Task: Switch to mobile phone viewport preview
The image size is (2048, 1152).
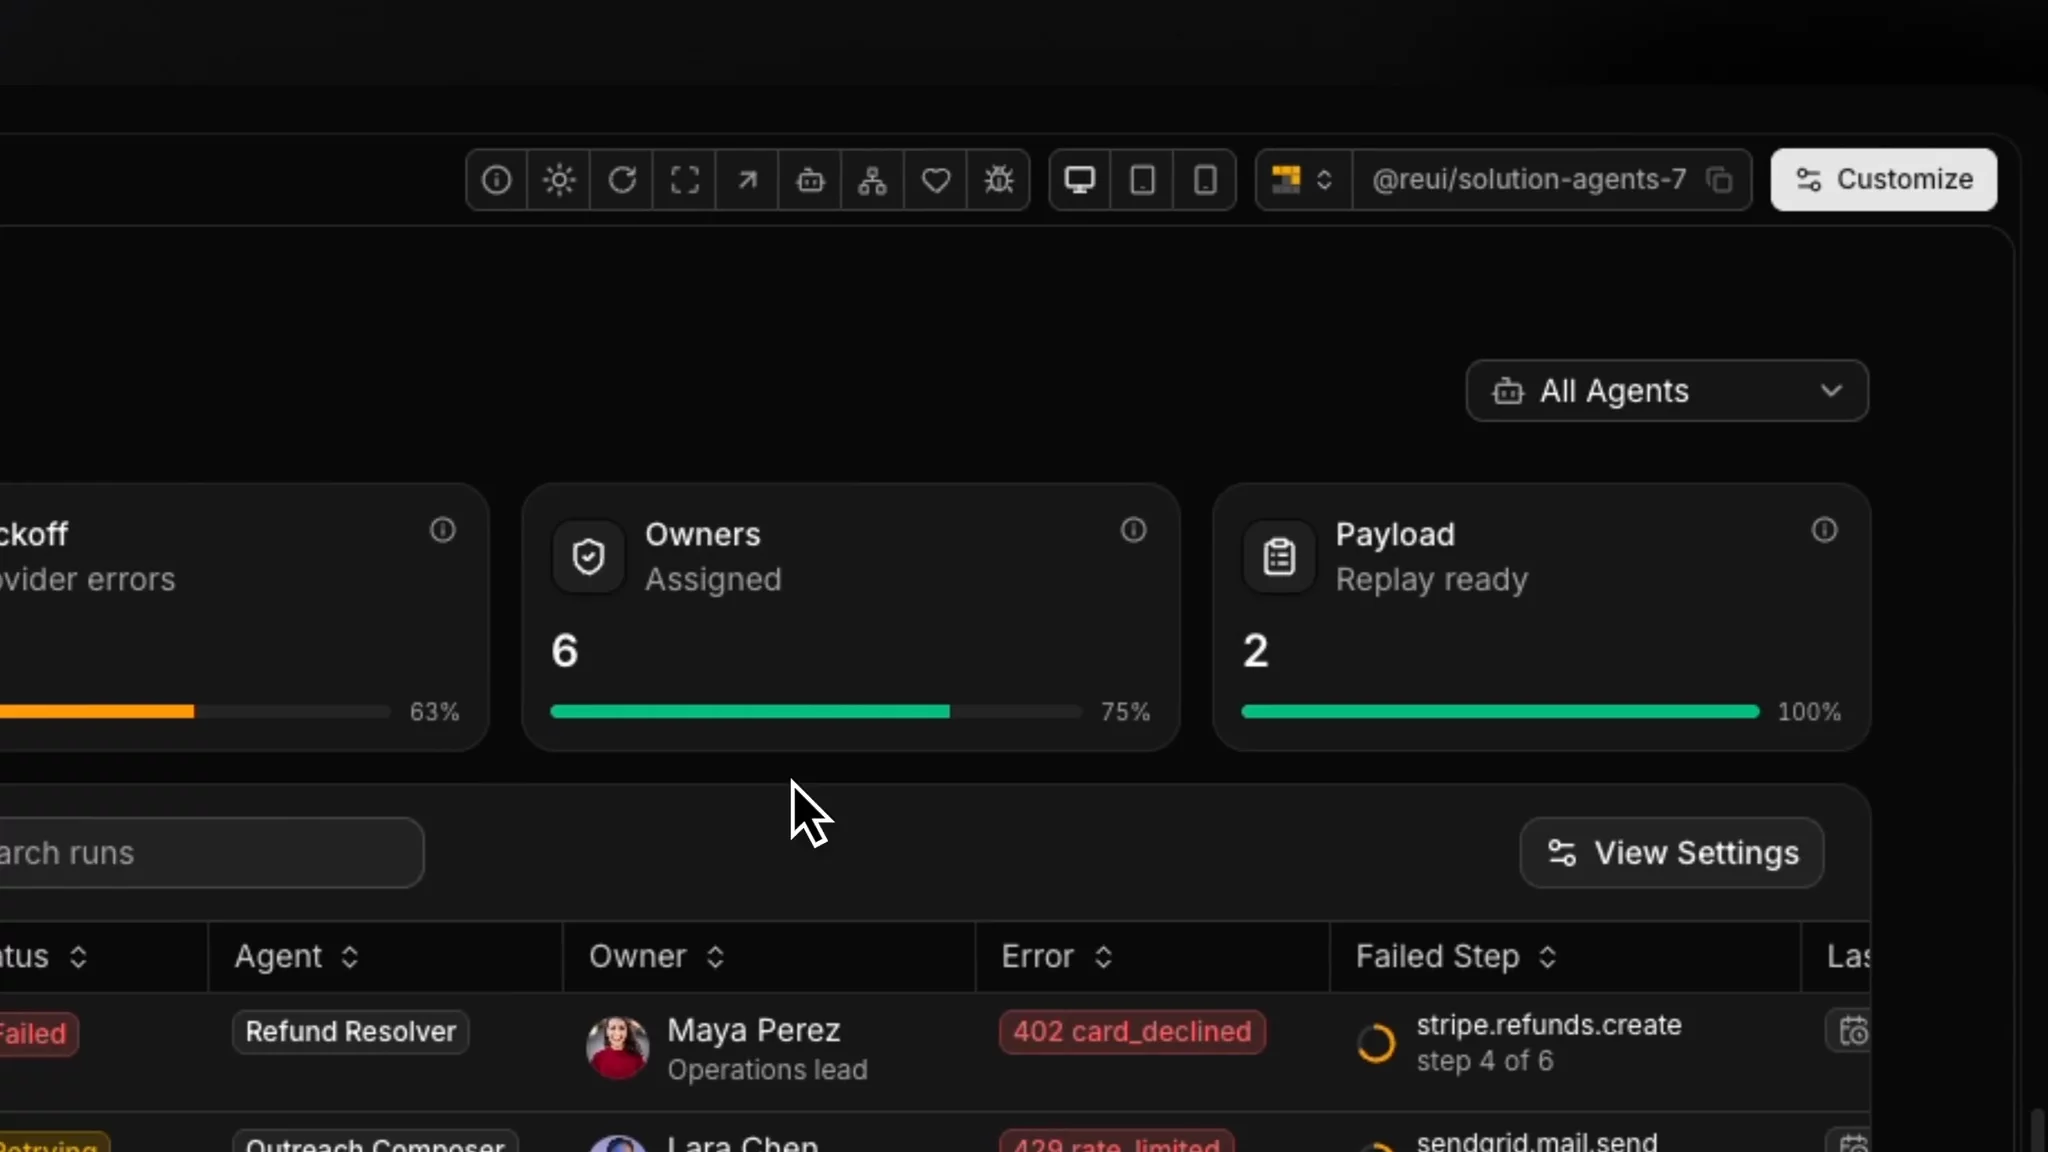Action: tap(1205, 180)
